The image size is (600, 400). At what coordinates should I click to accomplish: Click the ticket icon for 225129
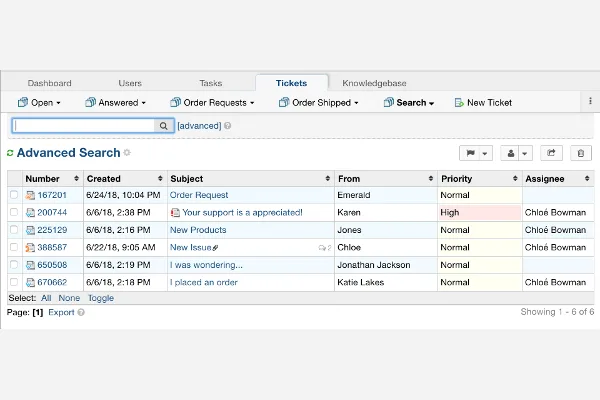(30, 230)
